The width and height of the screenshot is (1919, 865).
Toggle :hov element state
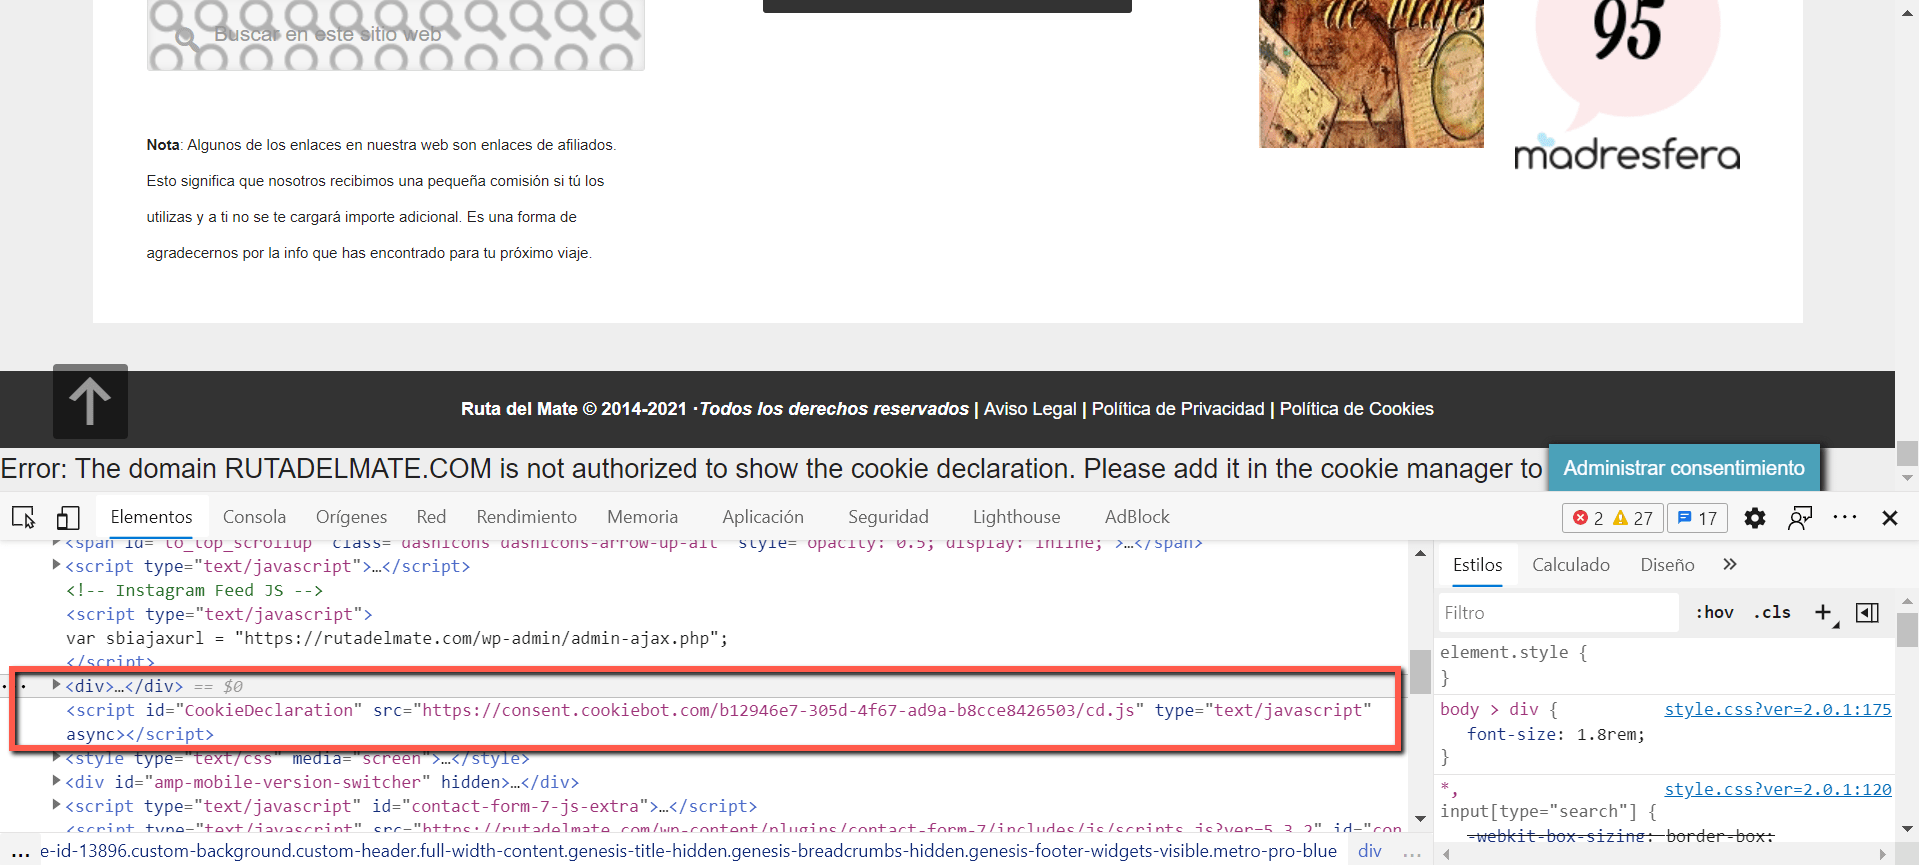1714,612
